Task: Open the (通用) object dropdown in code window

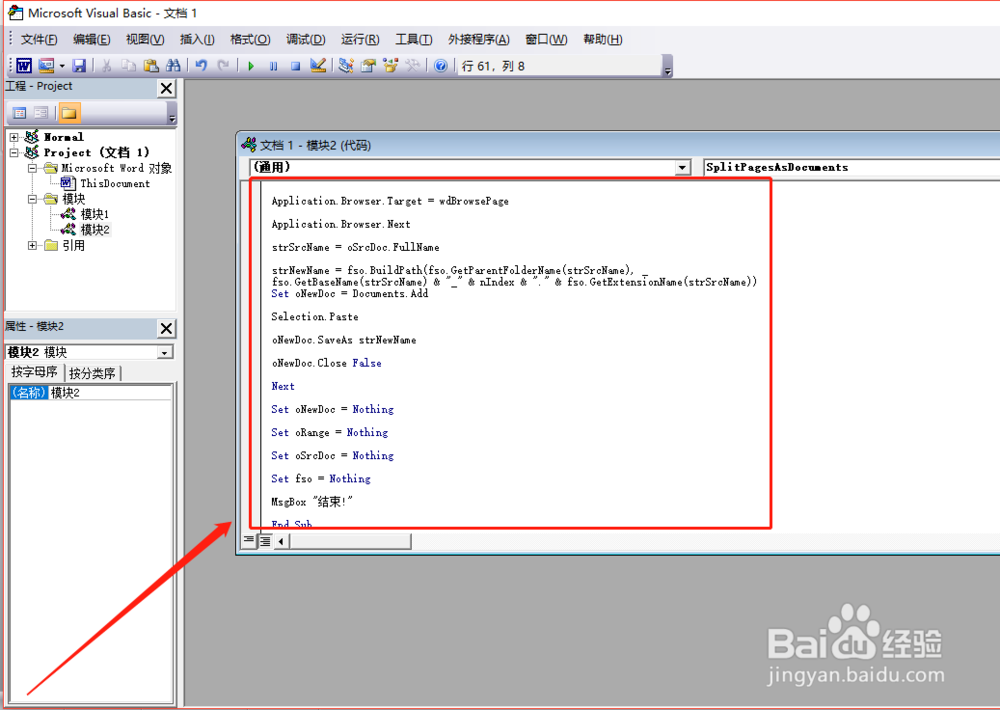Action: pyautogui.click(x=682, y=167)
